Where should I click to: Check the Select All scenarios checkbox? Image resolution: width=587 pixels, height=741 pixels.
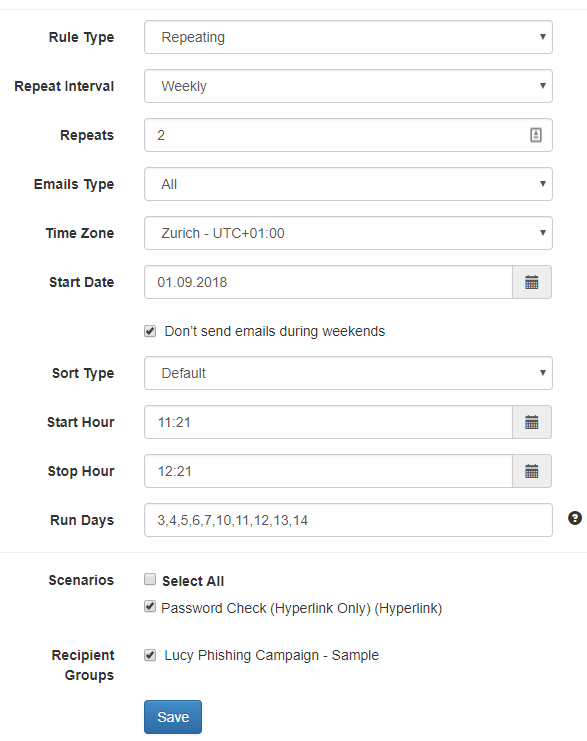[150, 579]
